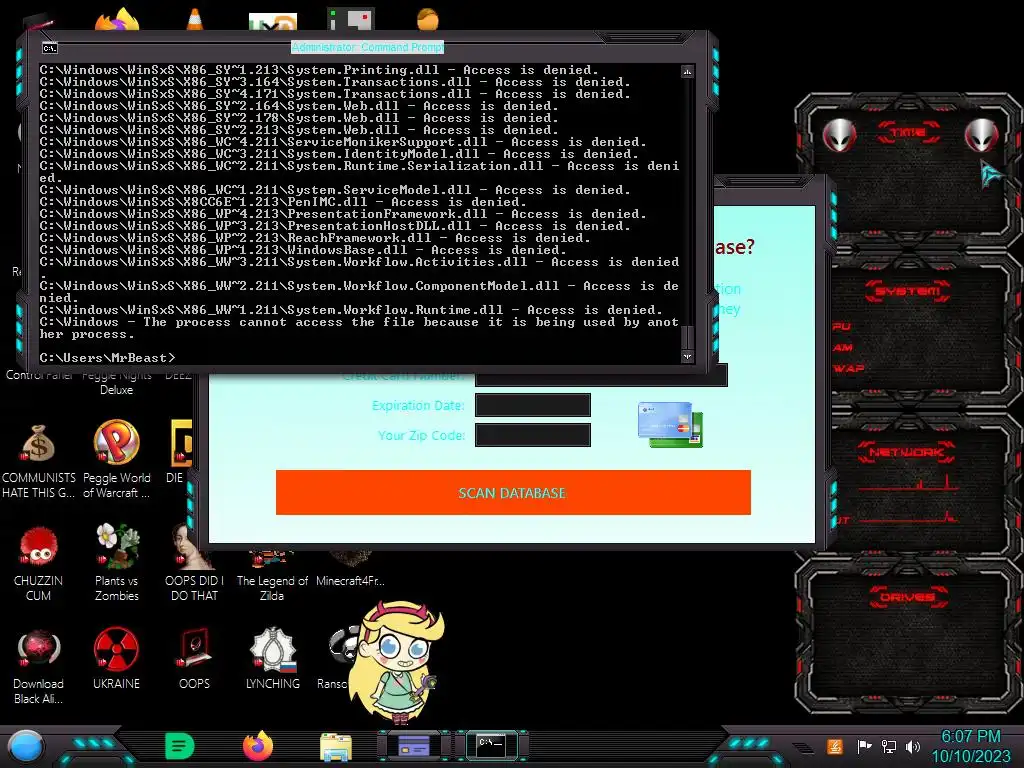Click the C:\Users\MrBeast> prompt line

(107, 358)
